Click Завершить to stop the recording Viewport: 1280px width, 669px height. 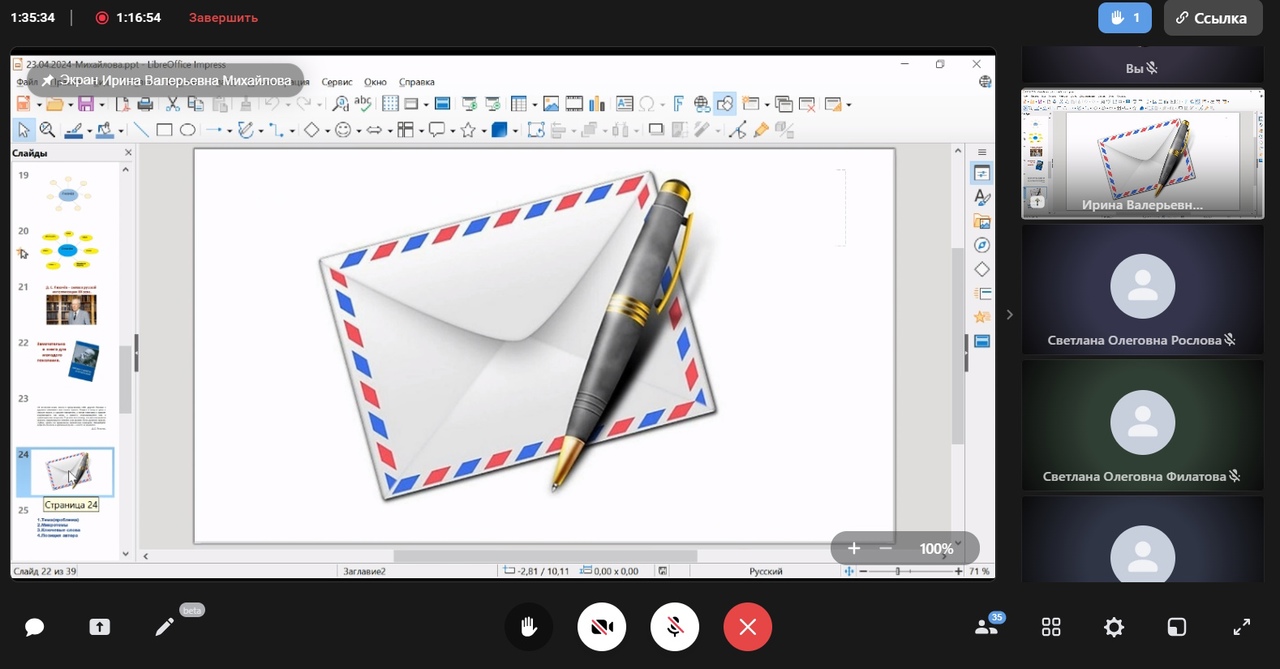click(223, 18)
